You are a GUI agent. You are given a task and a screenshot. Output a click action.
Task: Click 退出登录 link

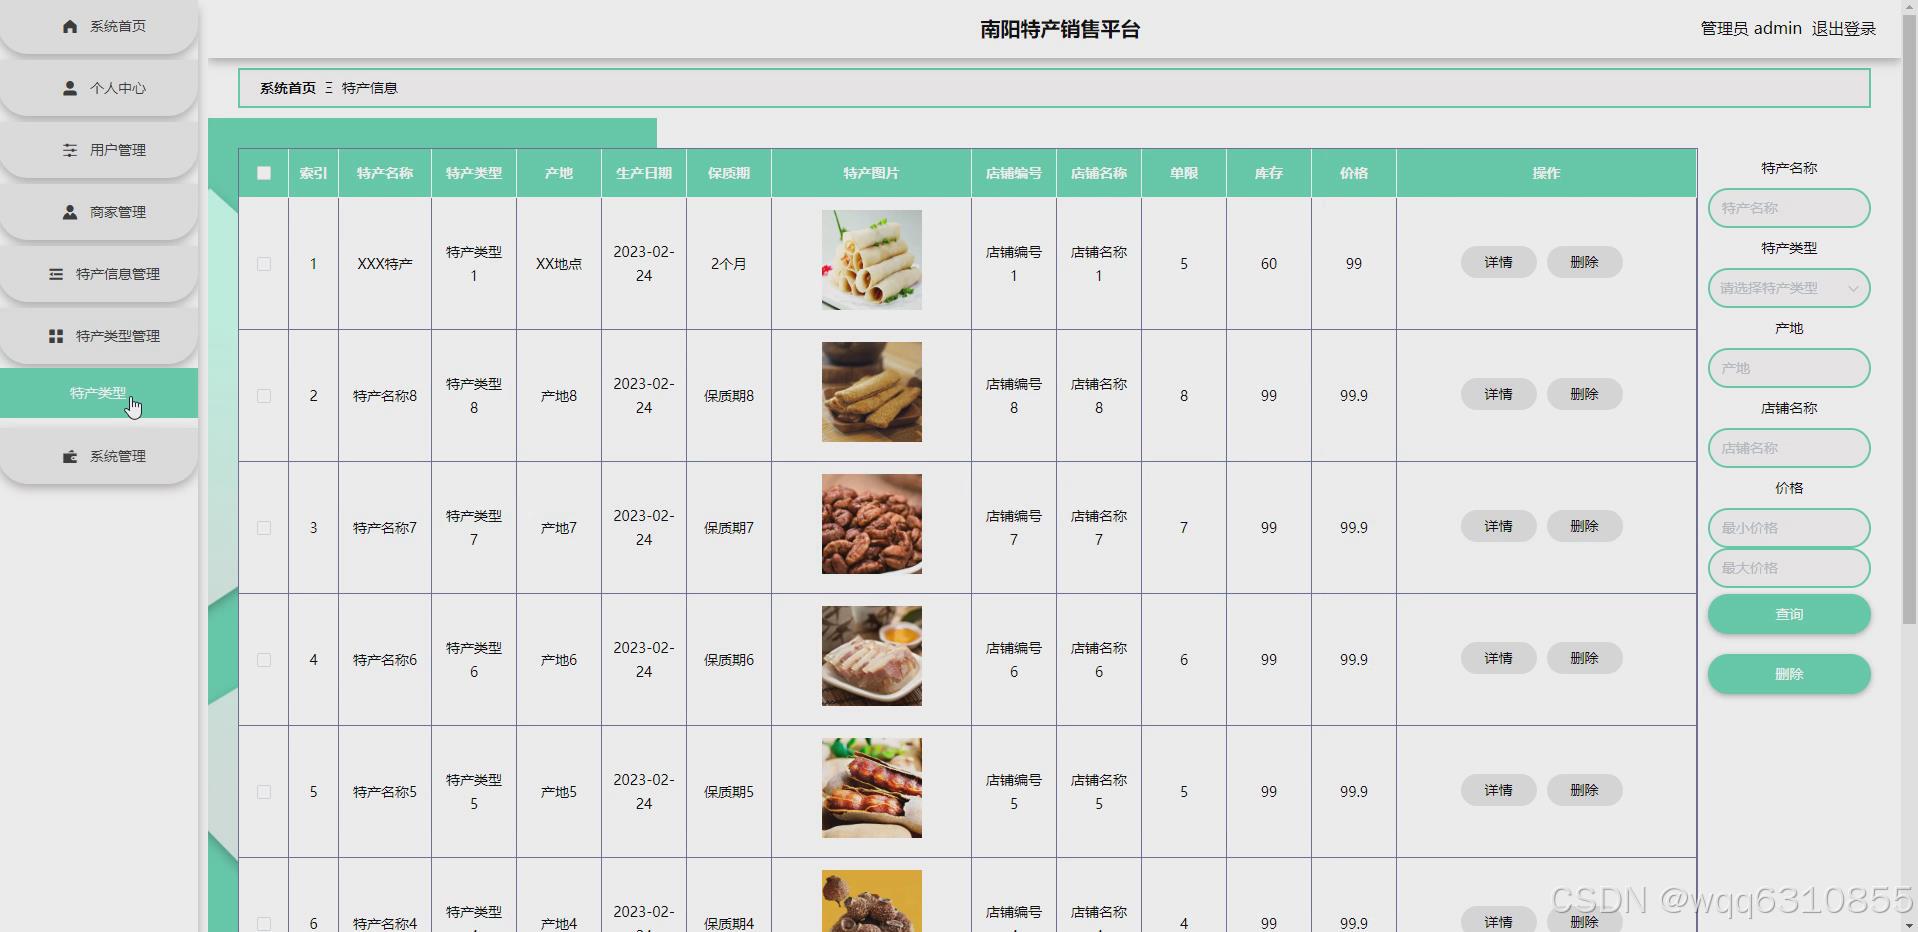[1843, 29]
